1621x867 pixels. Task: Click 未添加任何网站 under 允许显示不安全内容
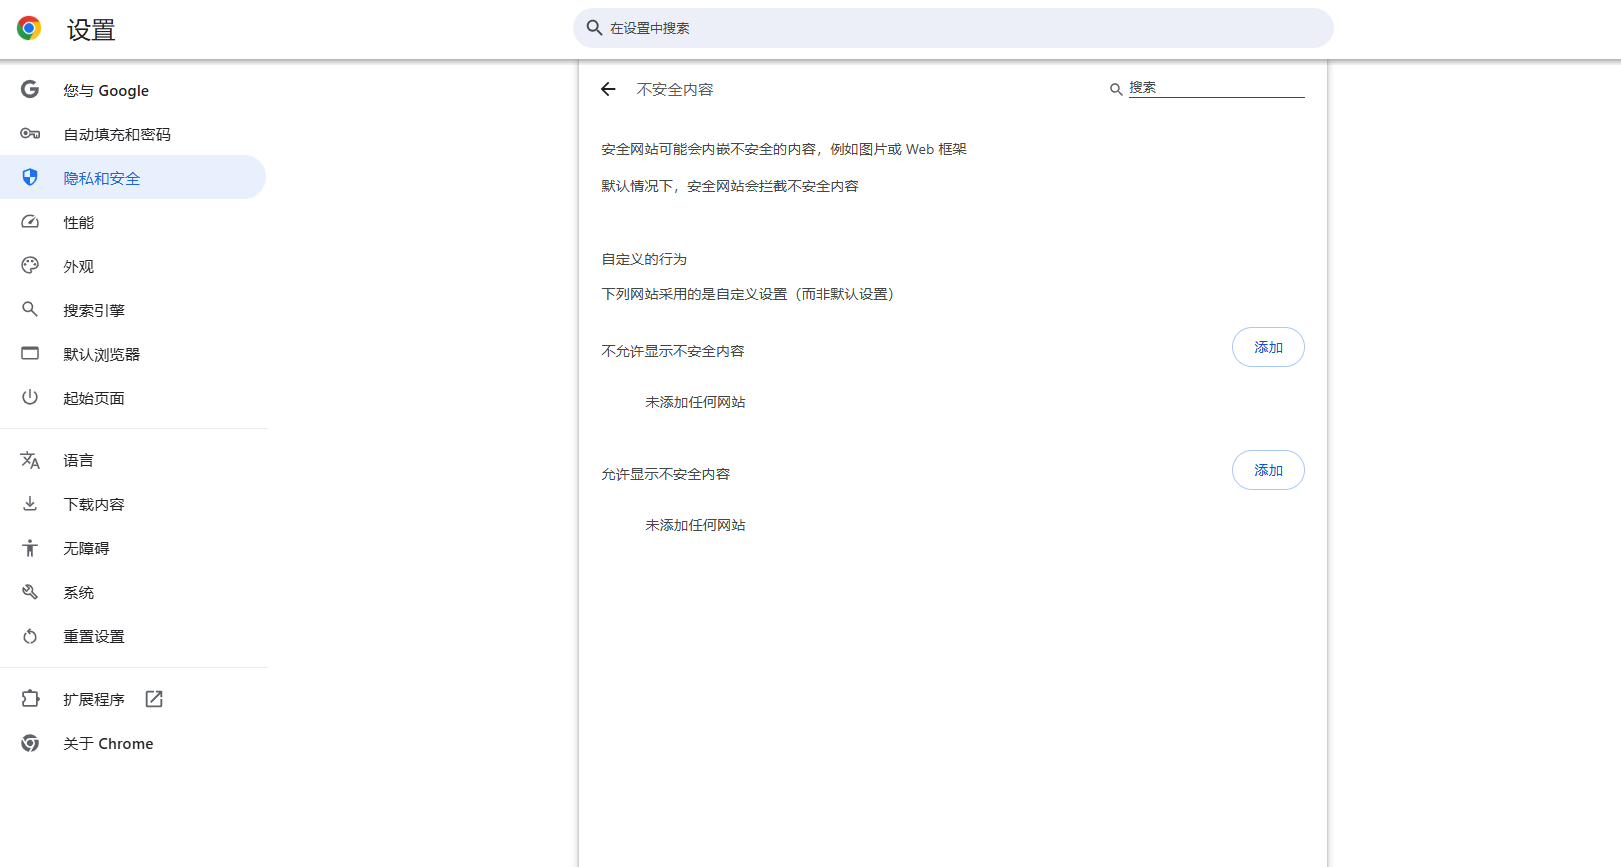[695, 525]
